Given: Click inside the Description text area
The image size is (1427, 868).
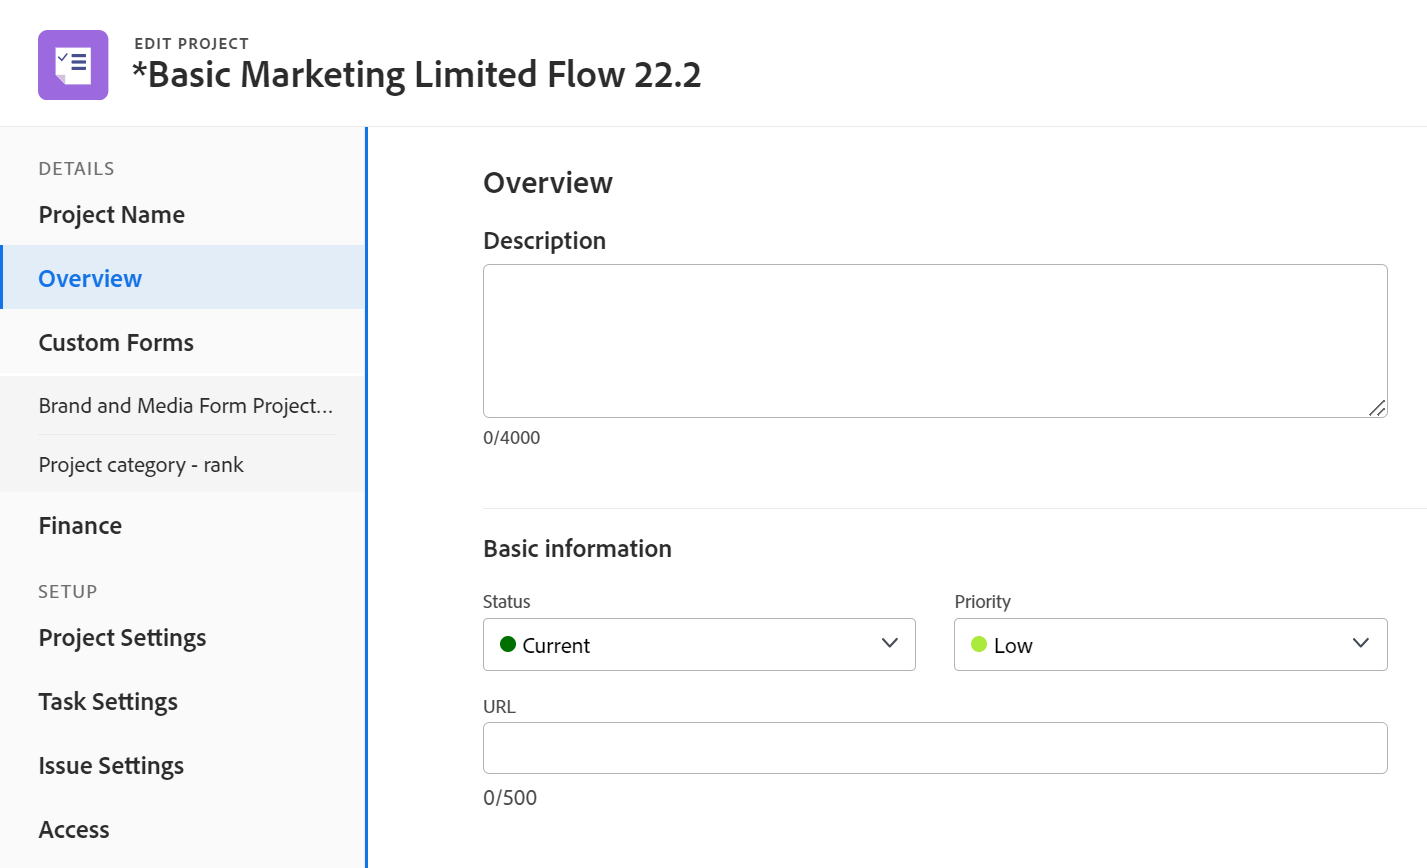Looking at the screenshot, I should (935, 340).
